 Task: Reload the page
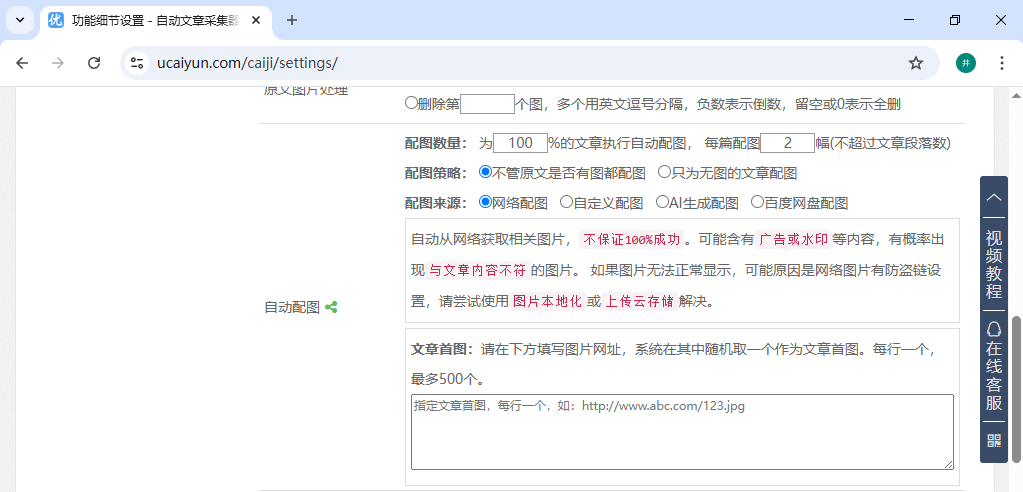[94, 63]
